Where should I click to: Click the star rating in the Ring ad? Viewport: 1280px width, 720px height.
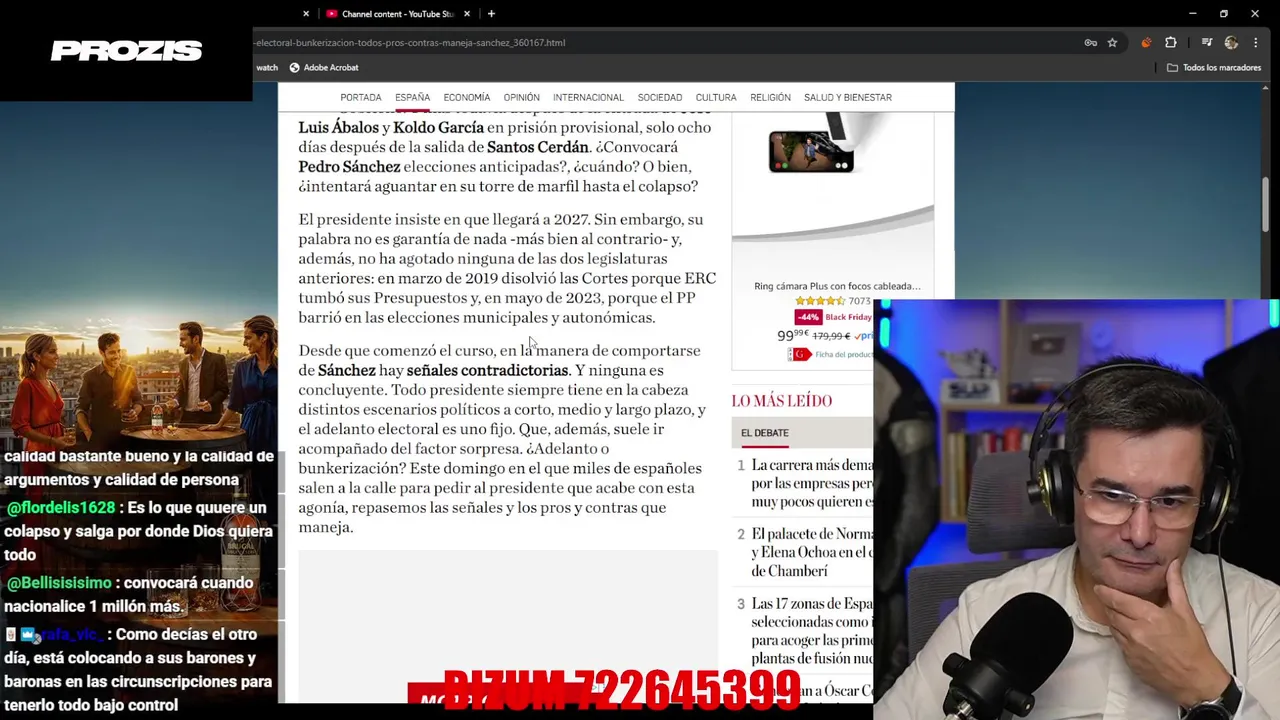[x=820, y=301]
